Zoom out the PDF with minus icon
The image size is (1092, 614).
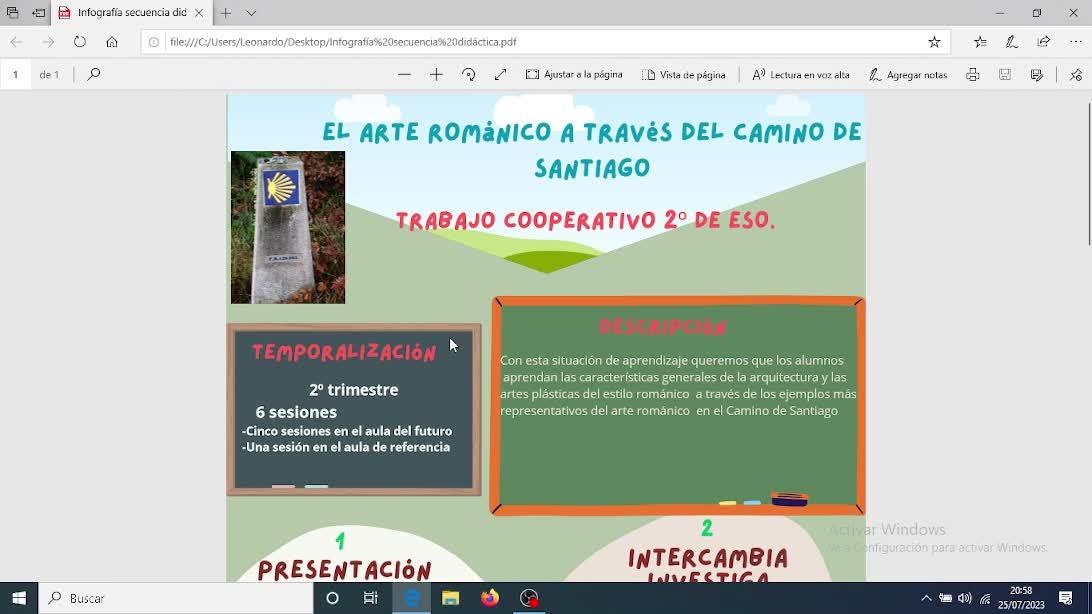coord(404,75)
